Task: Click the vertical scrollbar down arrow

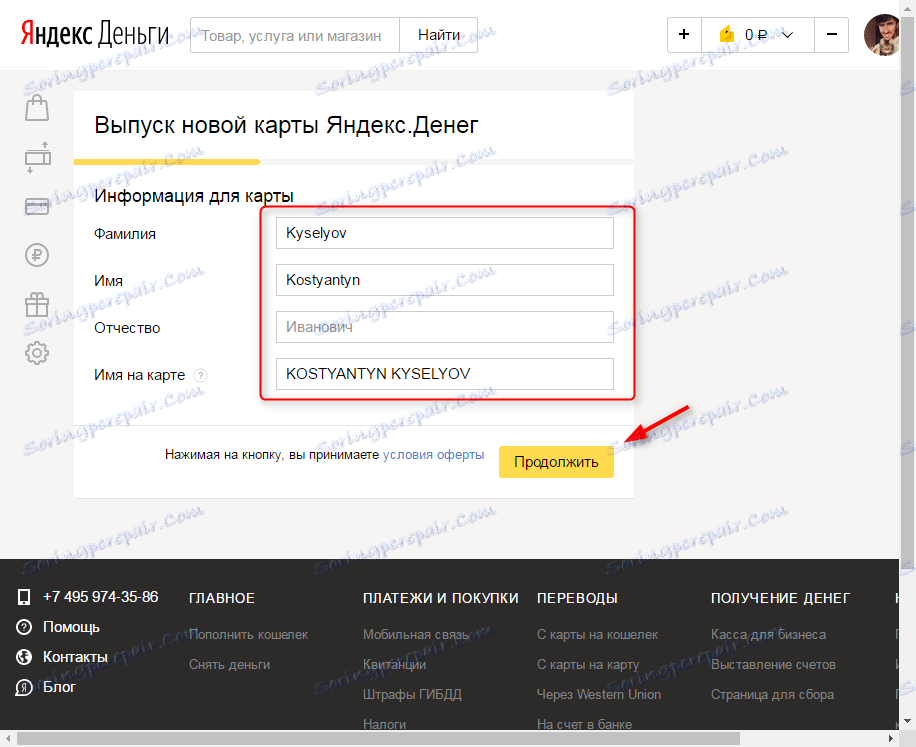Action: pyautogui.click(x=908, y=722)
